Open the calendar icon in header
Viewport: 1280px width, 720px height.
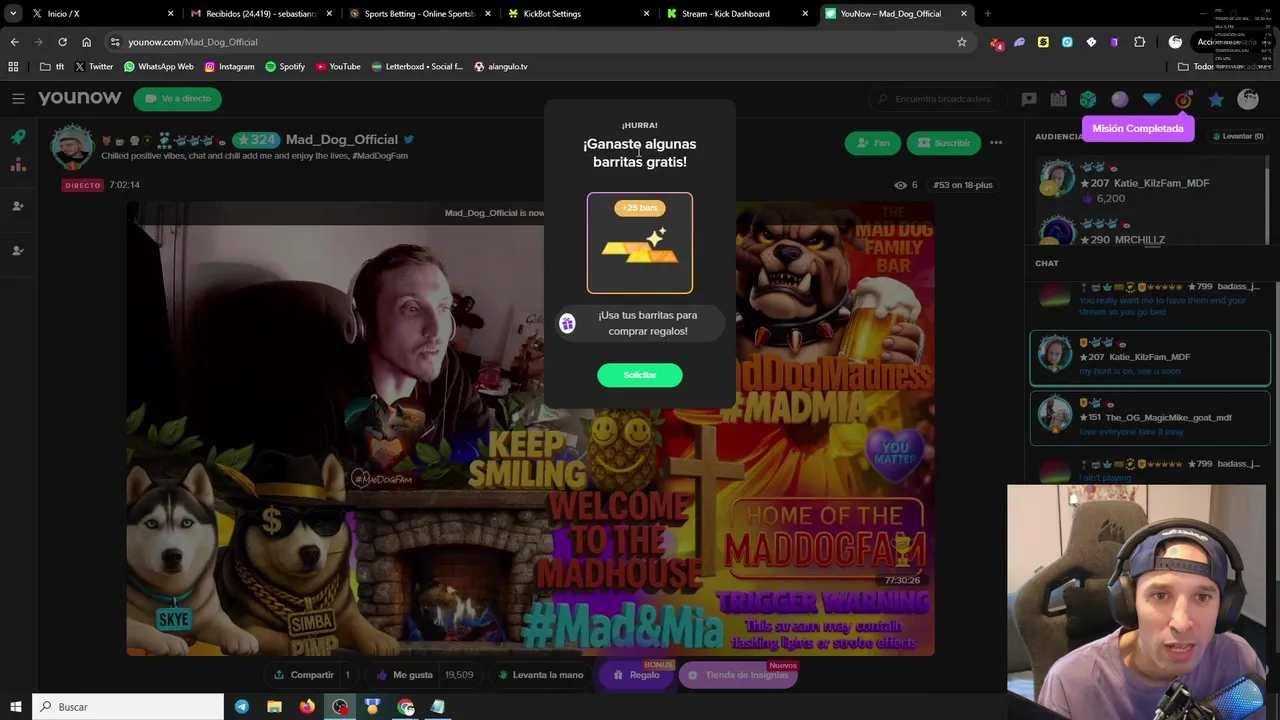click(1058, 99)
